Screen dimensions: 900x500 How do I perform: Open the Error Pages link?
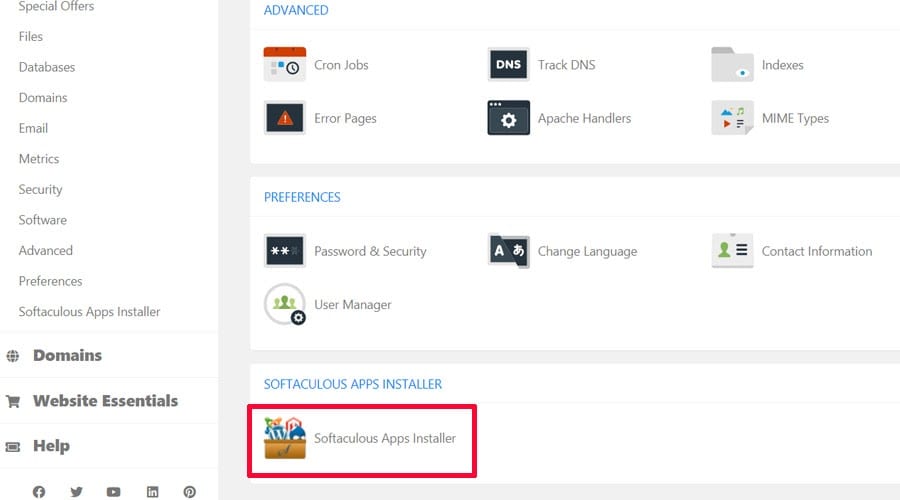point(345,118)
